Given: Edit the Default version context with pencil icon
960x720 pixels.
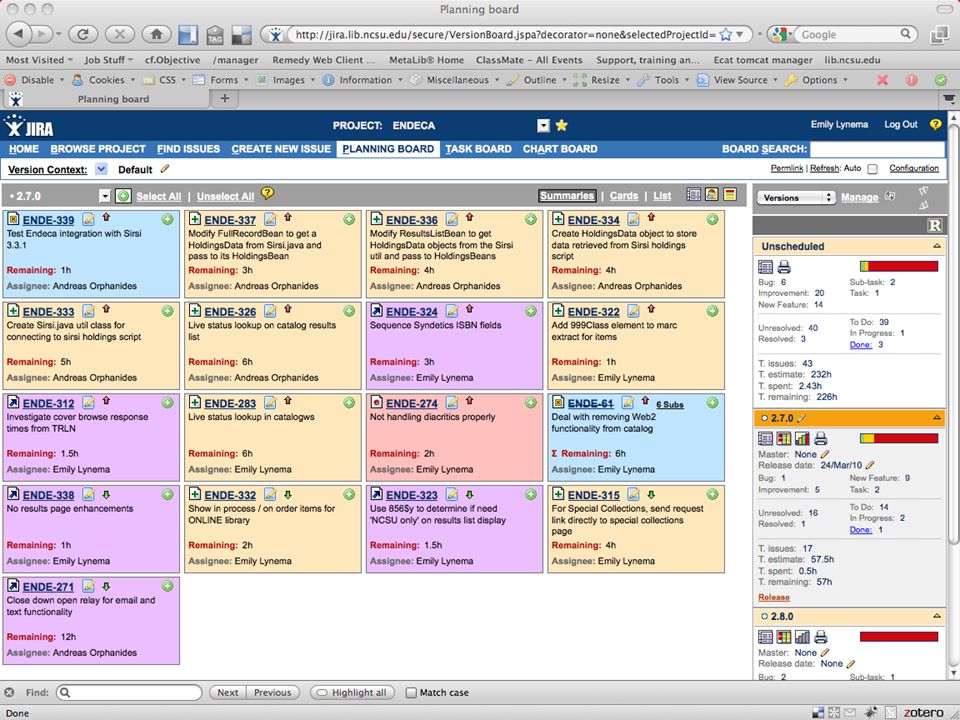Looking at the screenshot, I should click(x=164, y=169).
